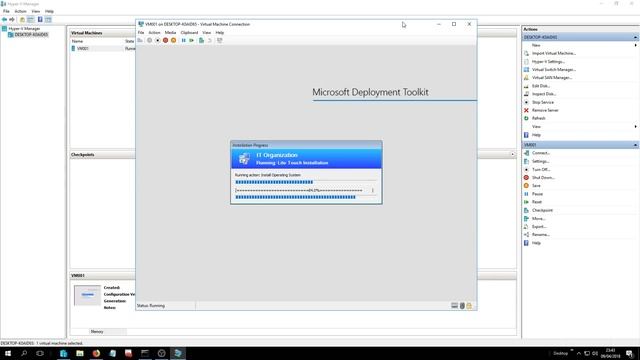Open Firefox from the taskbar
Image resolution: width=640 pixels, height=360 pixels.
96,353
